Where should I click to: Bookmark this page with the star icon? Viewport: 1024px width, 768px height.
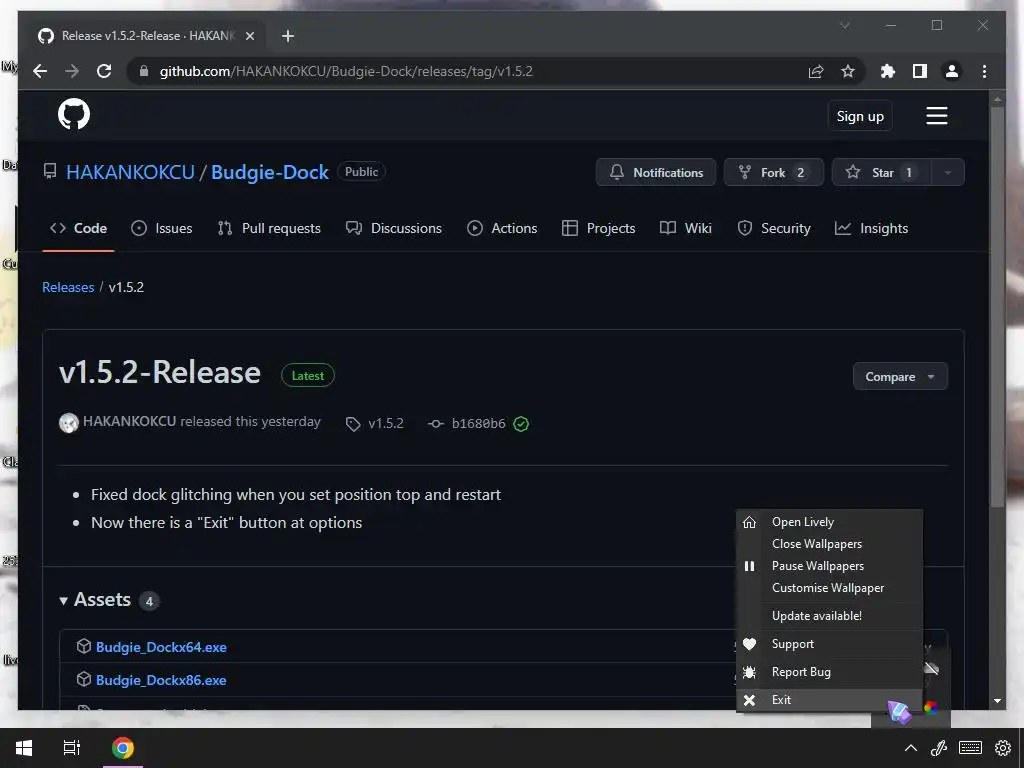(848, 71)
